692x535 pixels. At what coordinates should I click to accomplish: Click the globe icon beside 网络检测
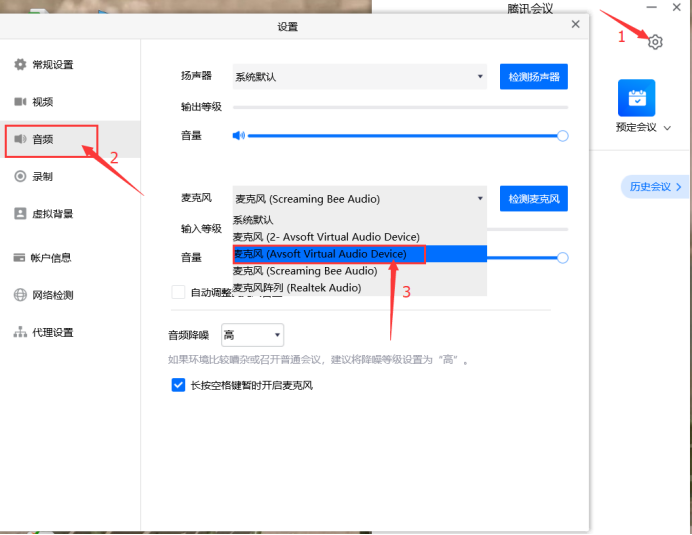click(20, 294)
